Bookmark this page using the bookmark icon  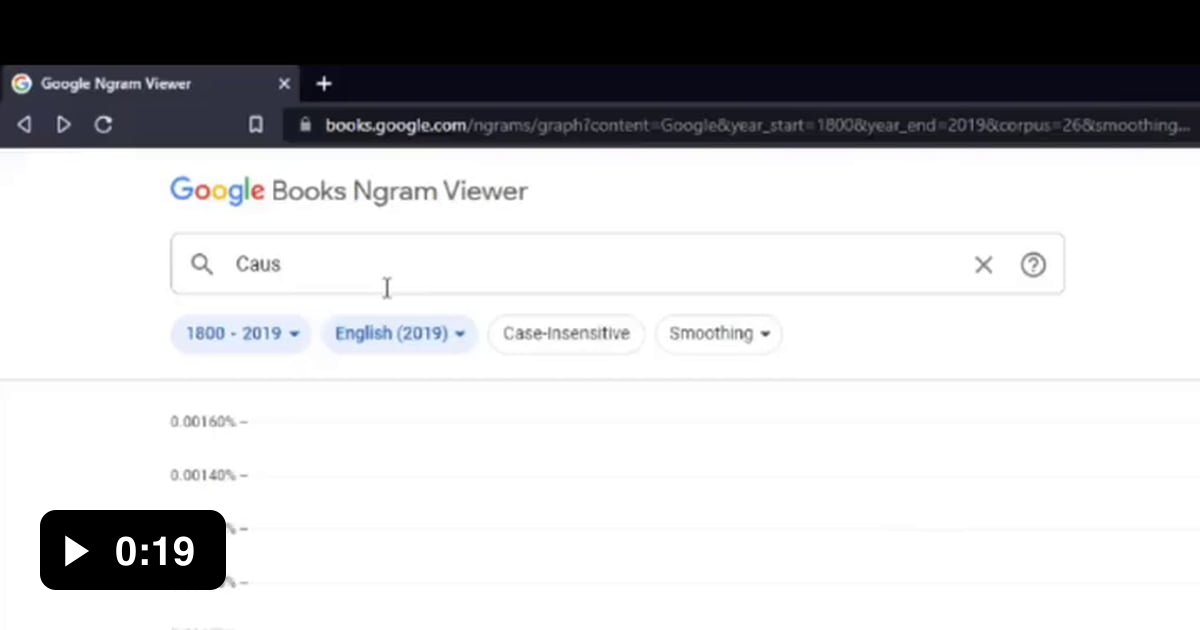(x=256, y=125)
